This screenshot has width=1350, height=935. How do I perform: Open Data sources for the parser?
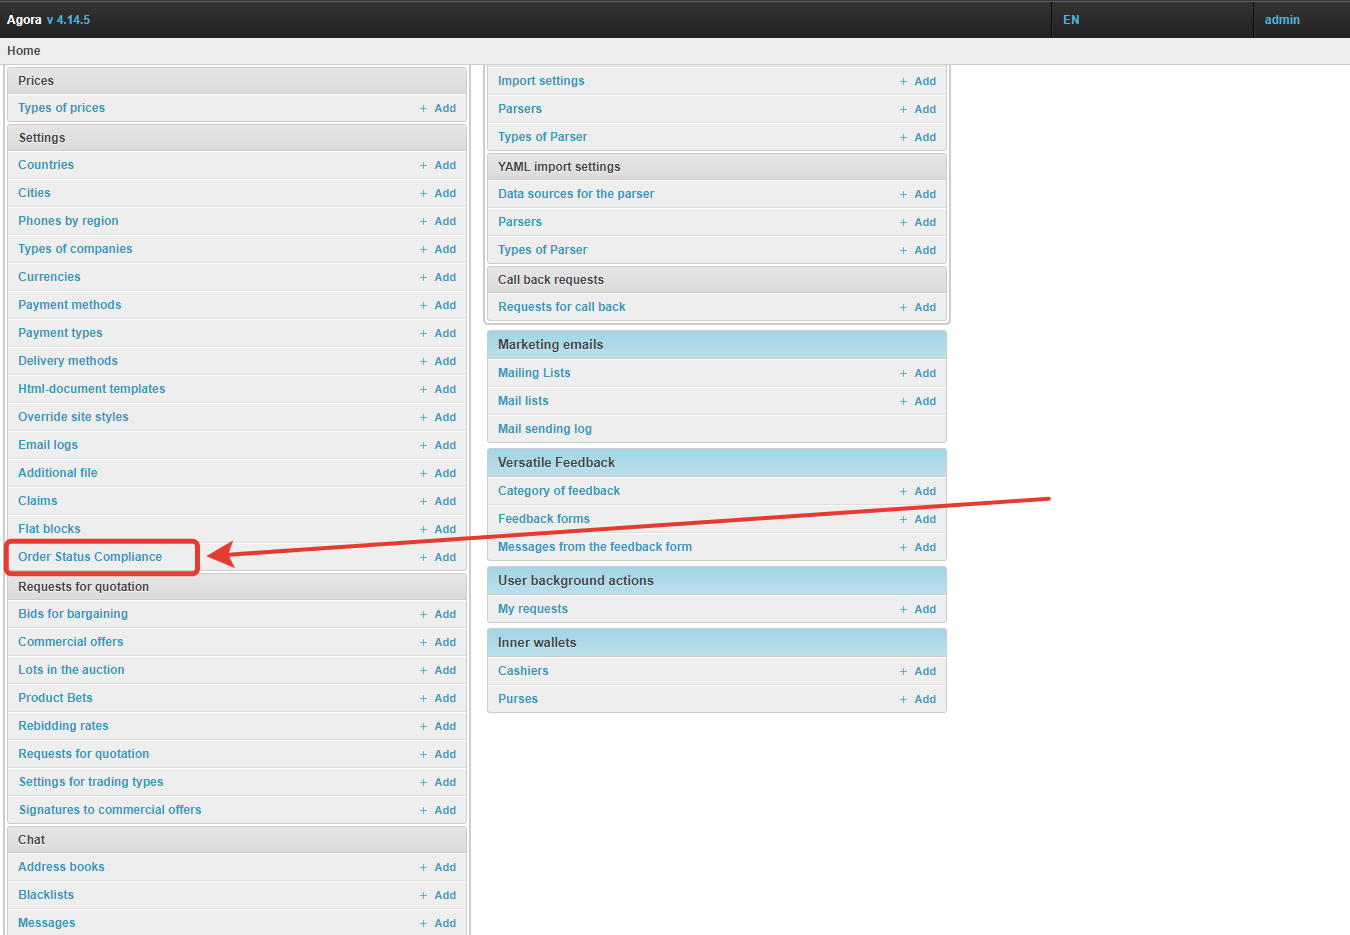[x=576, y=194]
